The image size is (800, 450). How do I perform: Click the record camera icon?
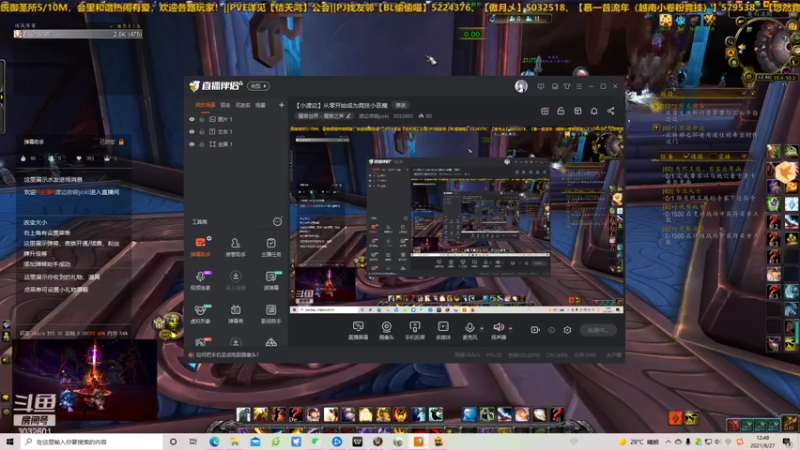point(535,330)
